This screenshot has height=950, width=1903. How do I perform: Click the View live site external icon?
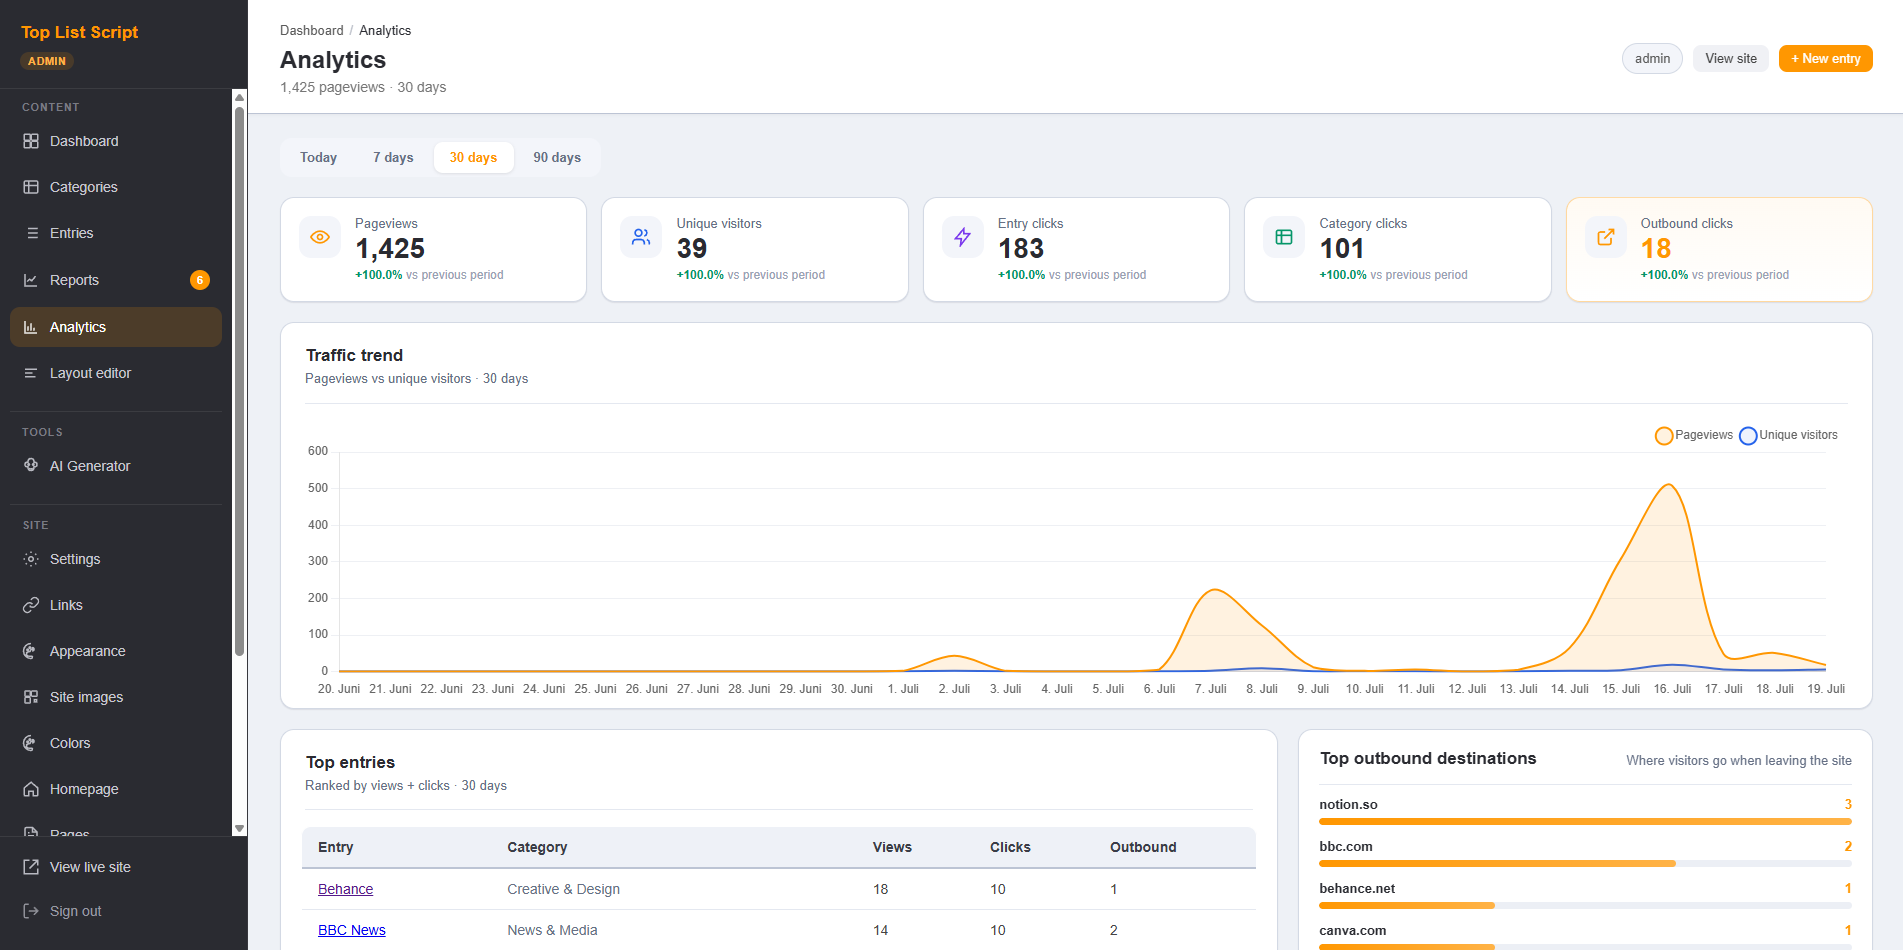[x=31, y=867]
